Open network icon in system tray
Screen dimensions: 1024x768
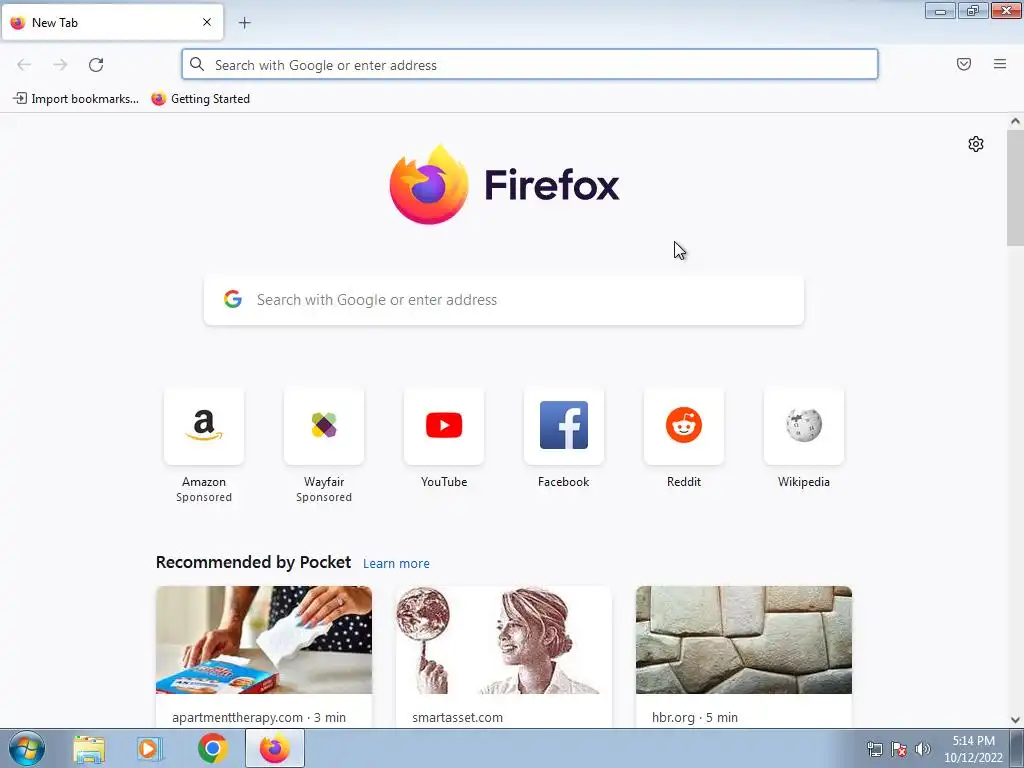[x=874, y=749]
